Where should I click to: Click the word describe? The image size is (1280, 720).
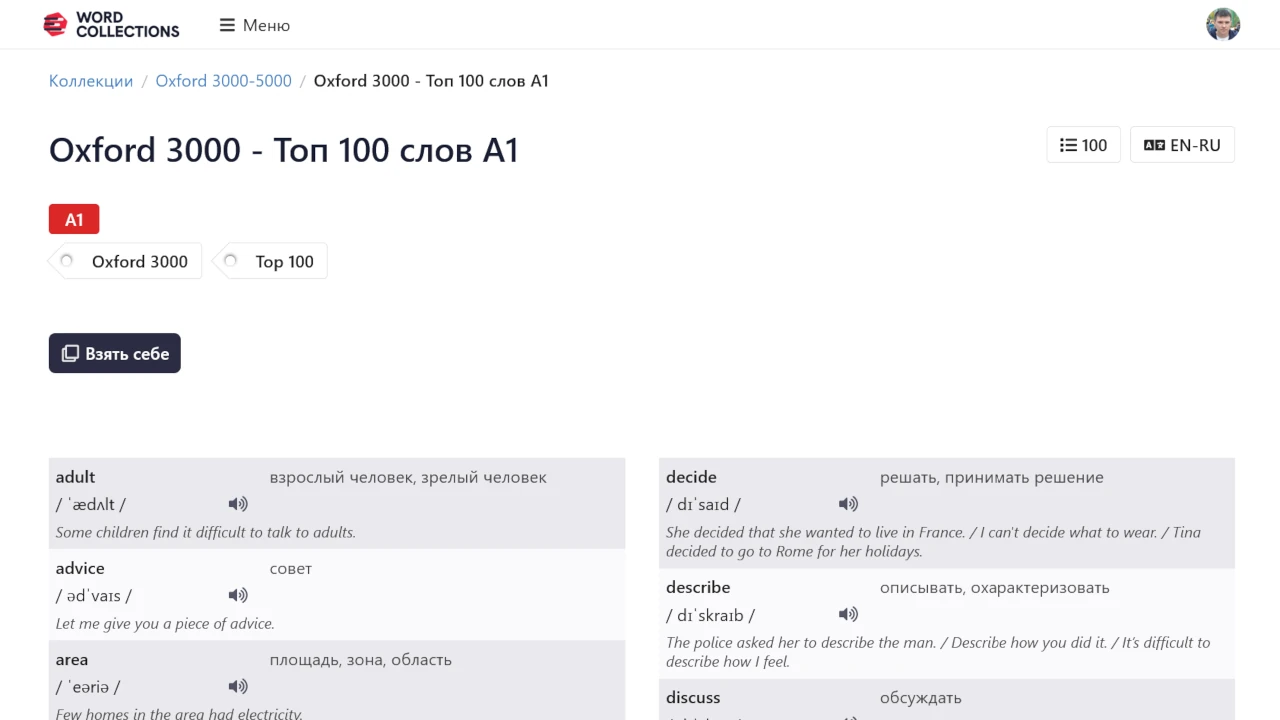point(698,587)
